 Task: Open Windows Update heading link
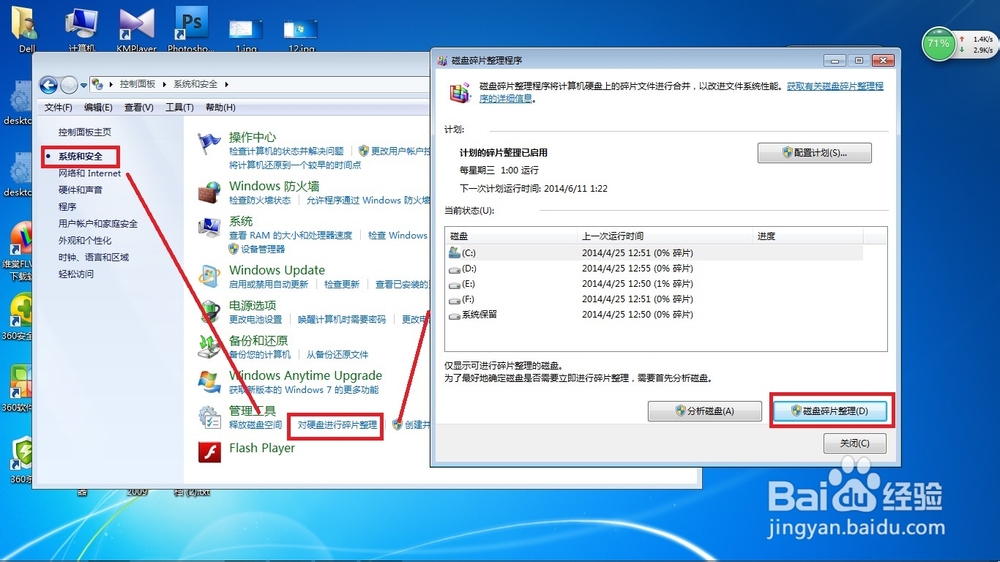pyautogui.click(x=277, y=270)
